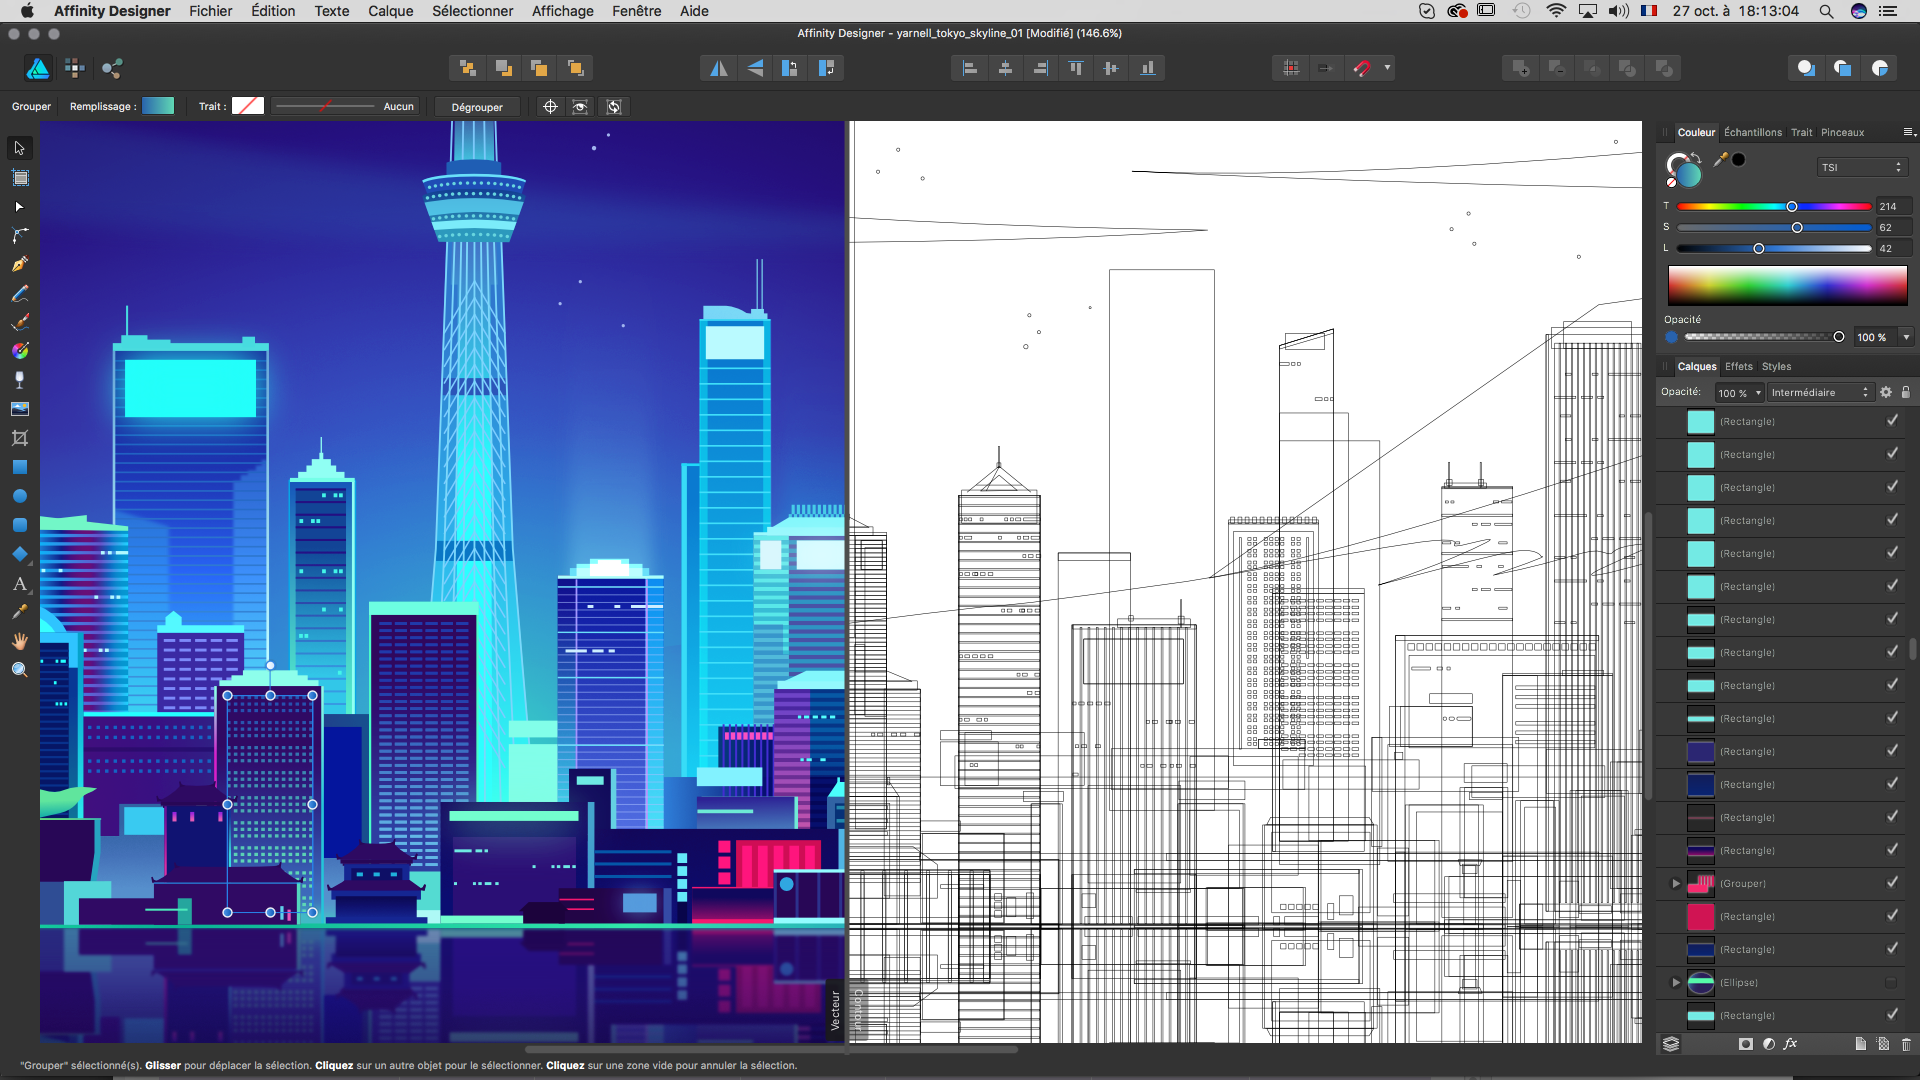Image resolution: width=1920 pixels, height=1080 pixels.
Task: Select the Color Picker eyedropper tool
Action: [x=19, y=612]
